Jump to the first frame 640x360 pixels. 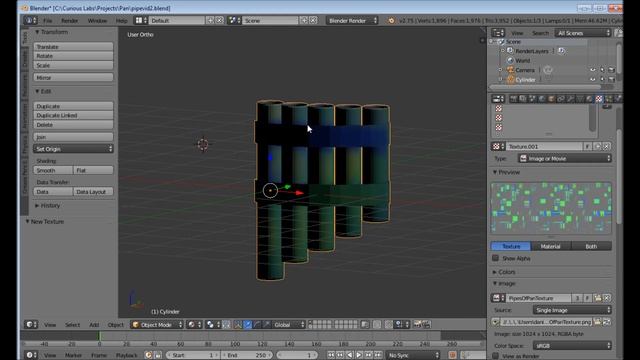coord(331,355)
